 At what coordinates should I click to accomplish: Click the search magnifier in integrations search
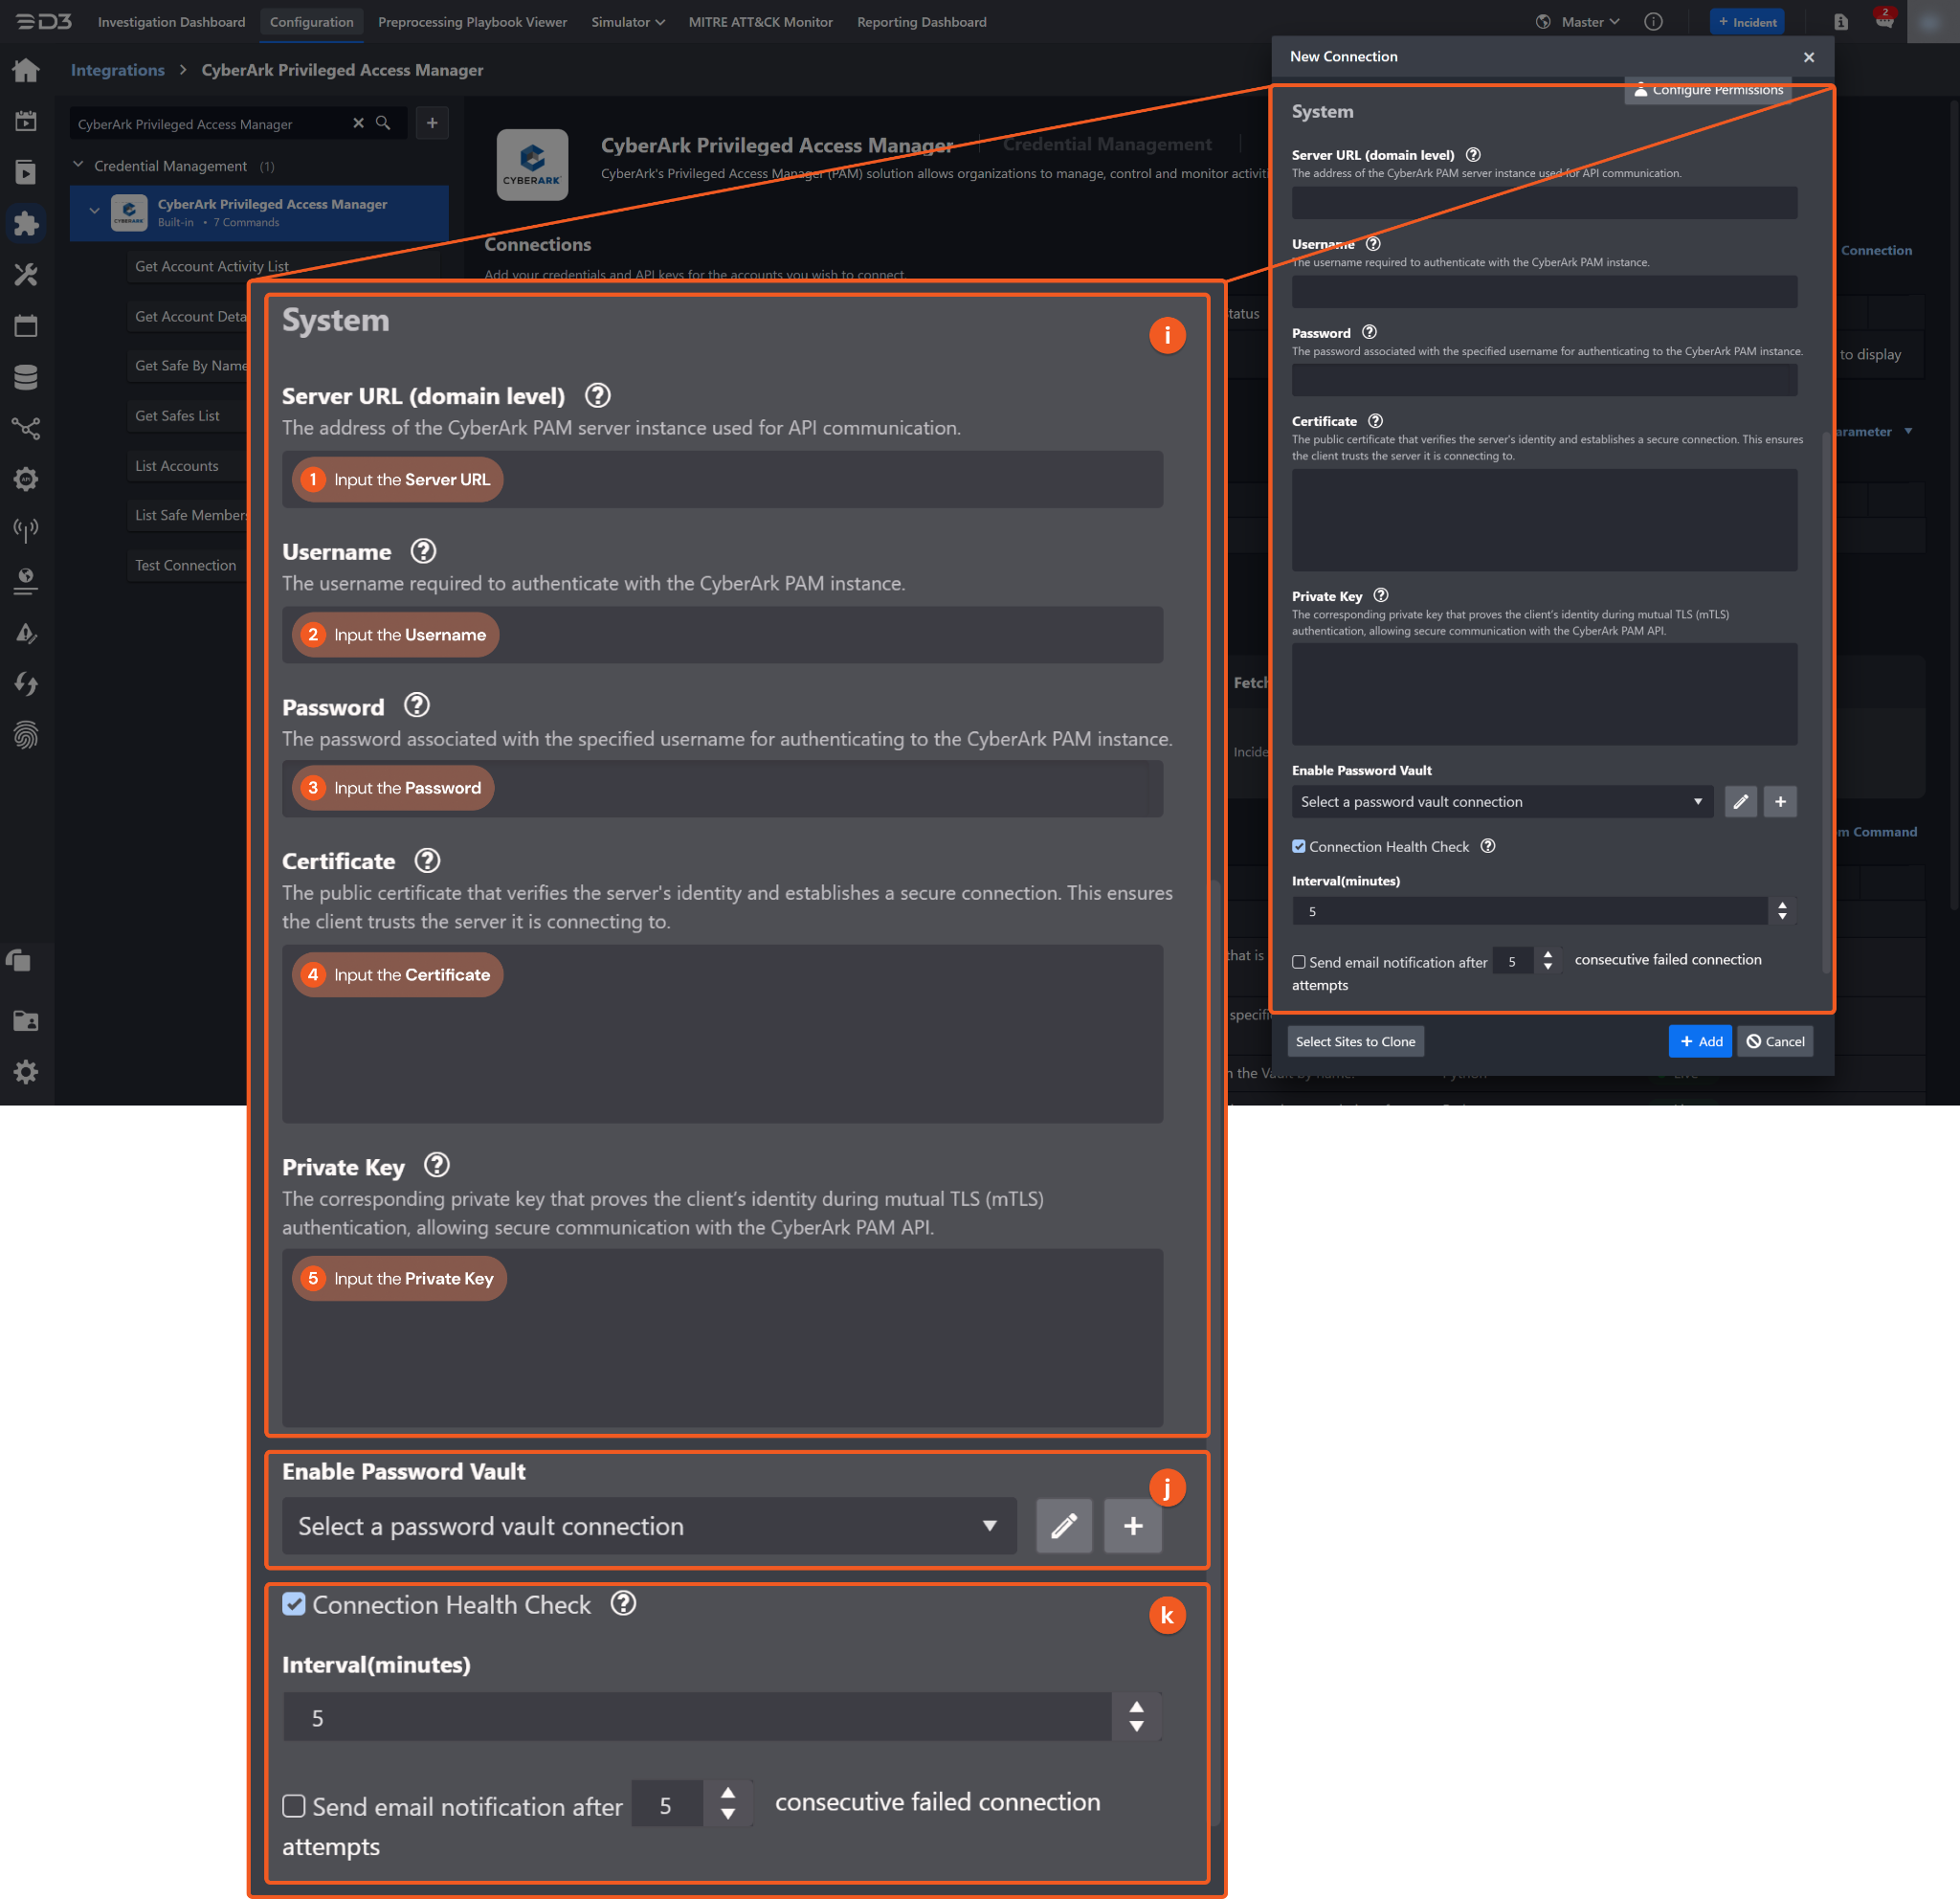click(x=383, y=123)
